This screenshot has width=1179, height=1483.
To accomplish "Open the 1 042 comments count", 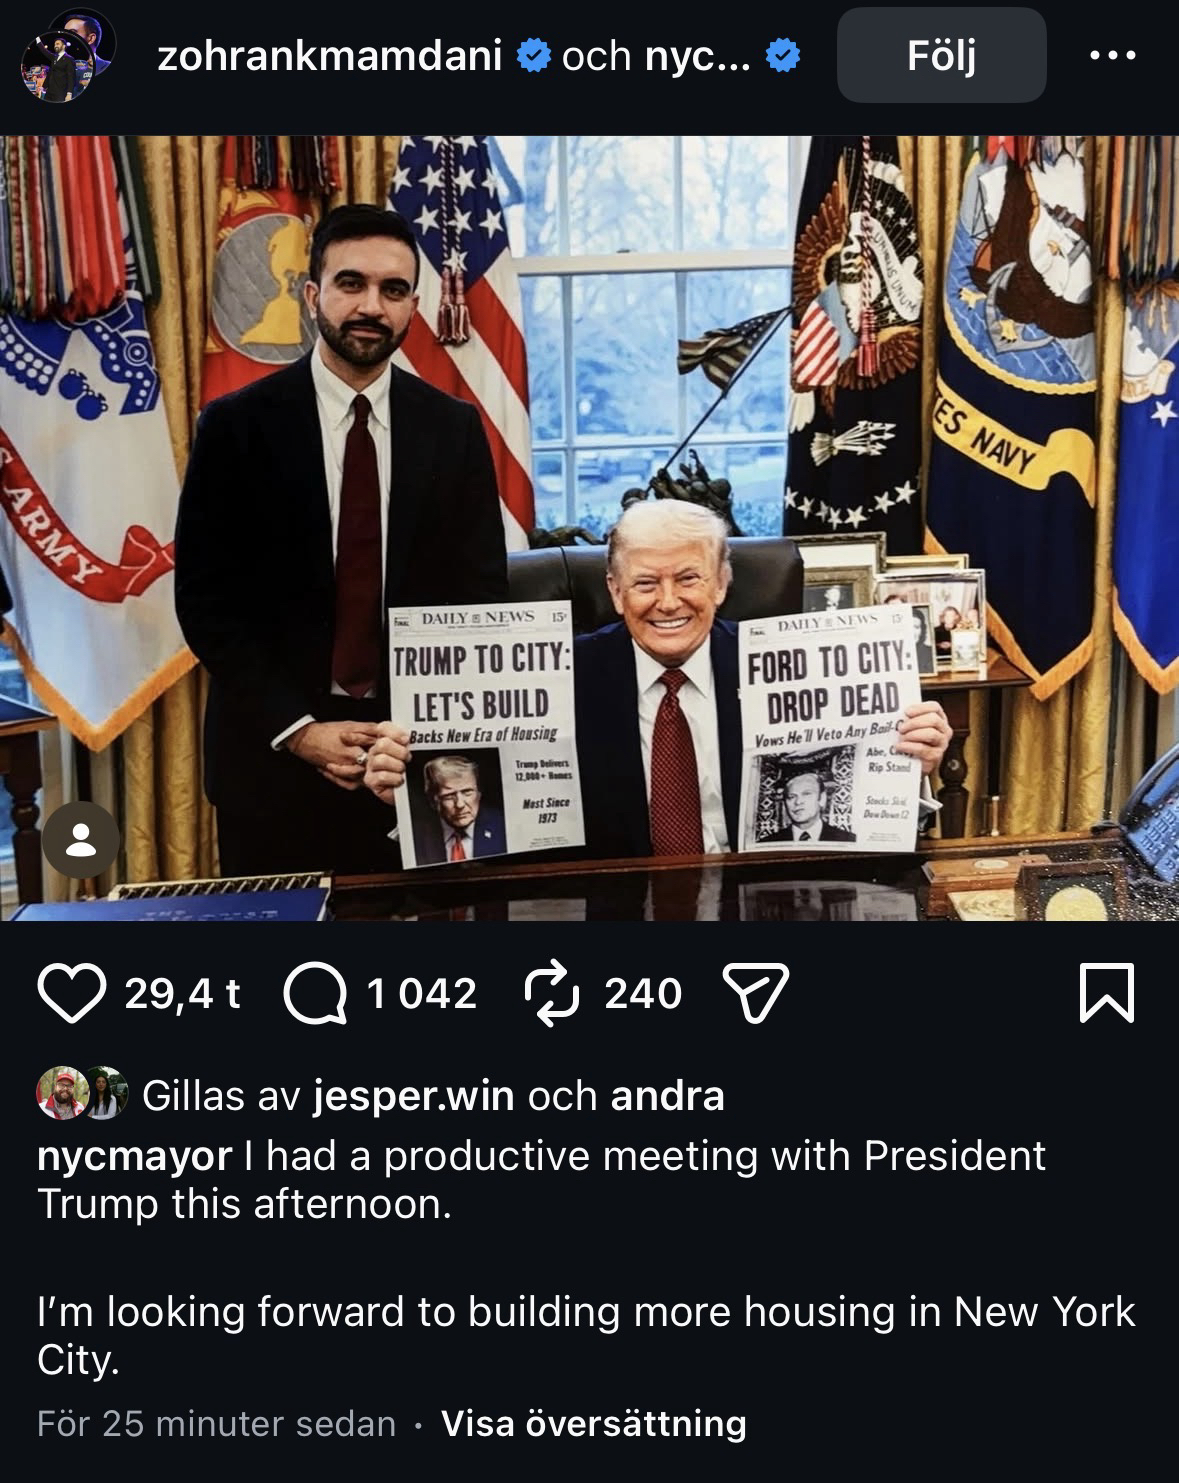I will (x=421, y=993).
